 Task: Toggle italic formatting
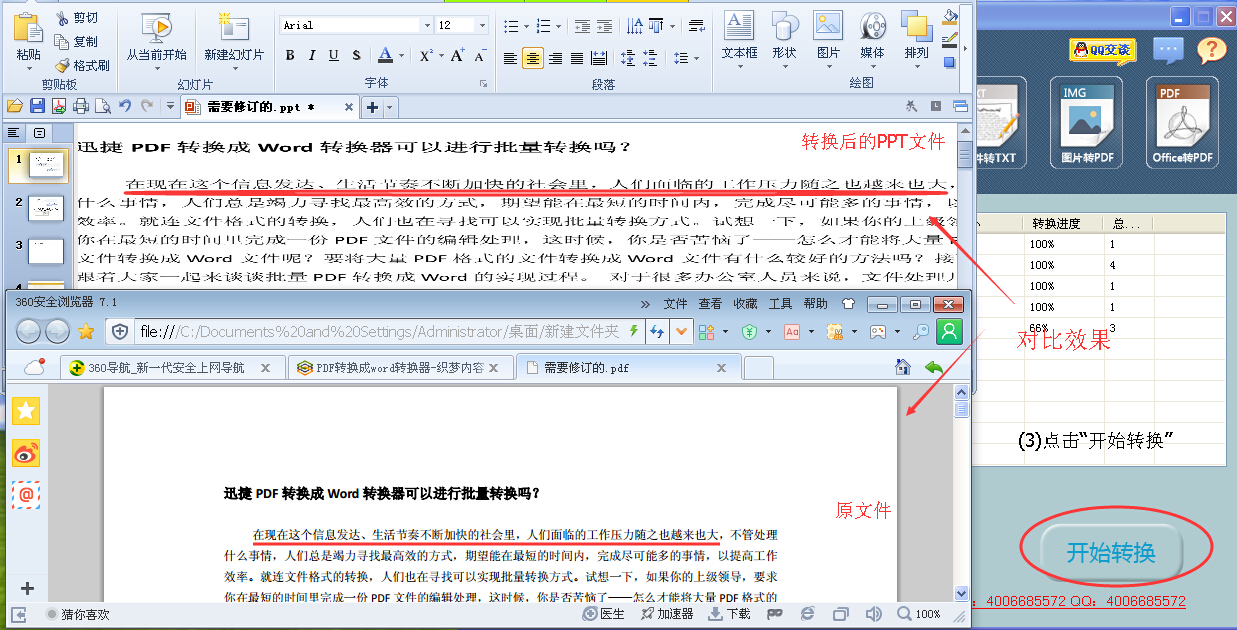(311, 56)
